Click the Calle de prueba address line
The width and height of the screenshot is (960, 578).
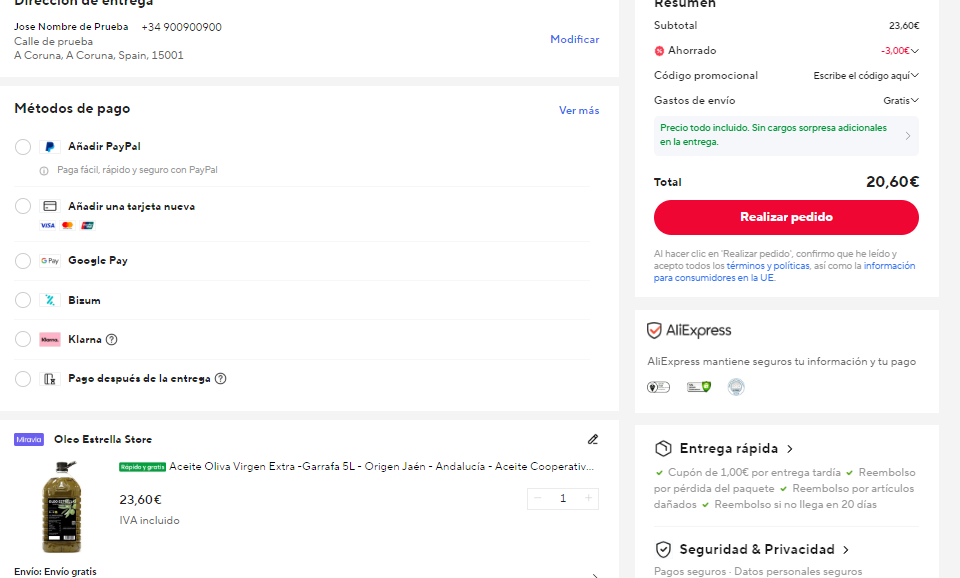pos(53,41)
